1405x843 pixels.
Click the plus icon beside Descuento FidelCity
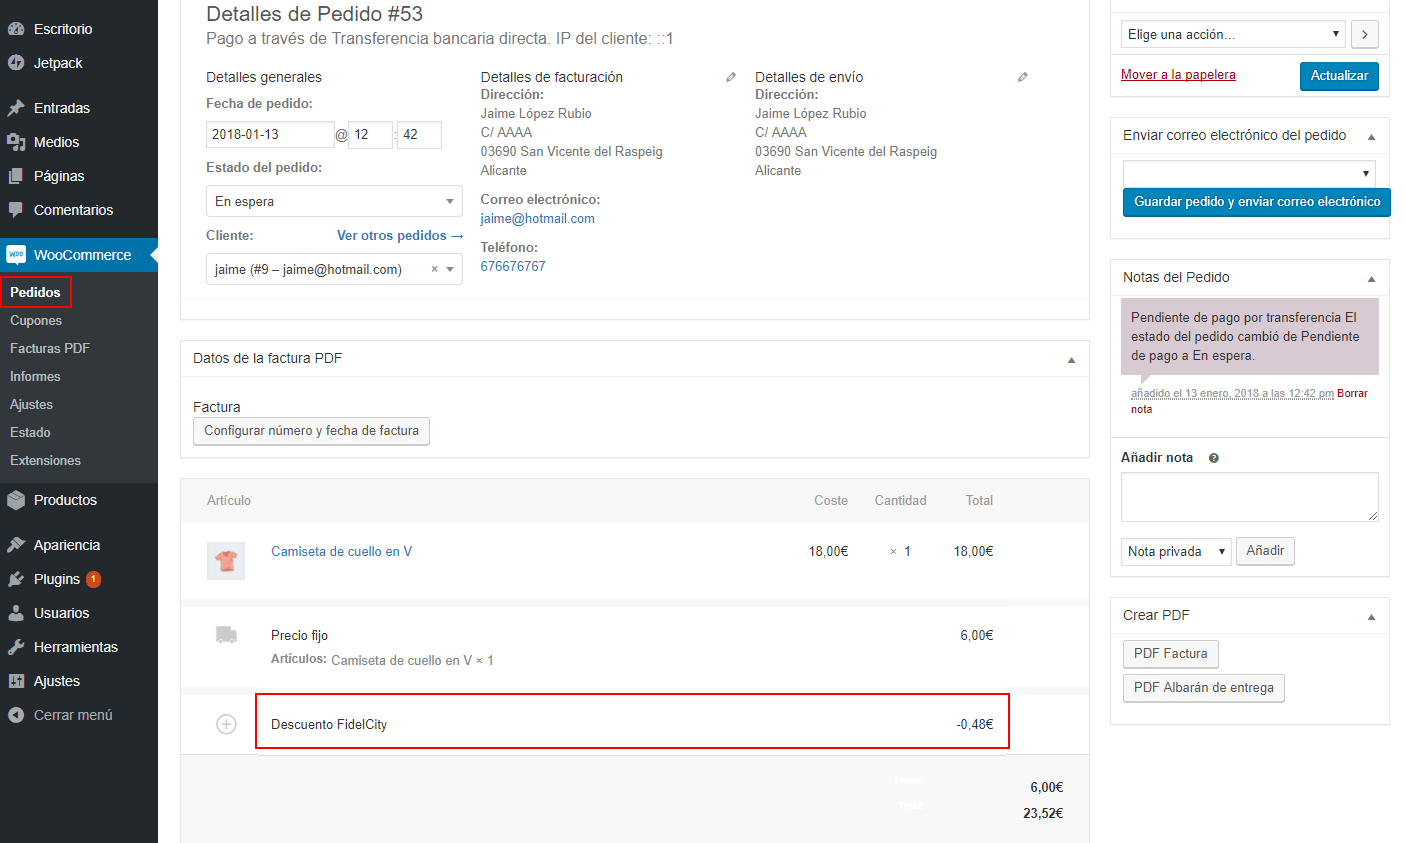click(x=227, y=724)
